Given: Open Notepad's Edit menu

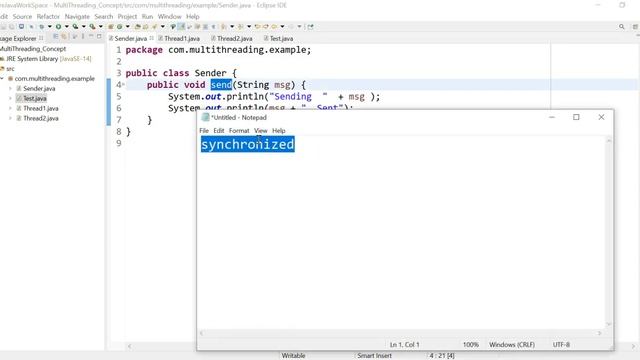Looking at the screenshot, I should point(219,131).
